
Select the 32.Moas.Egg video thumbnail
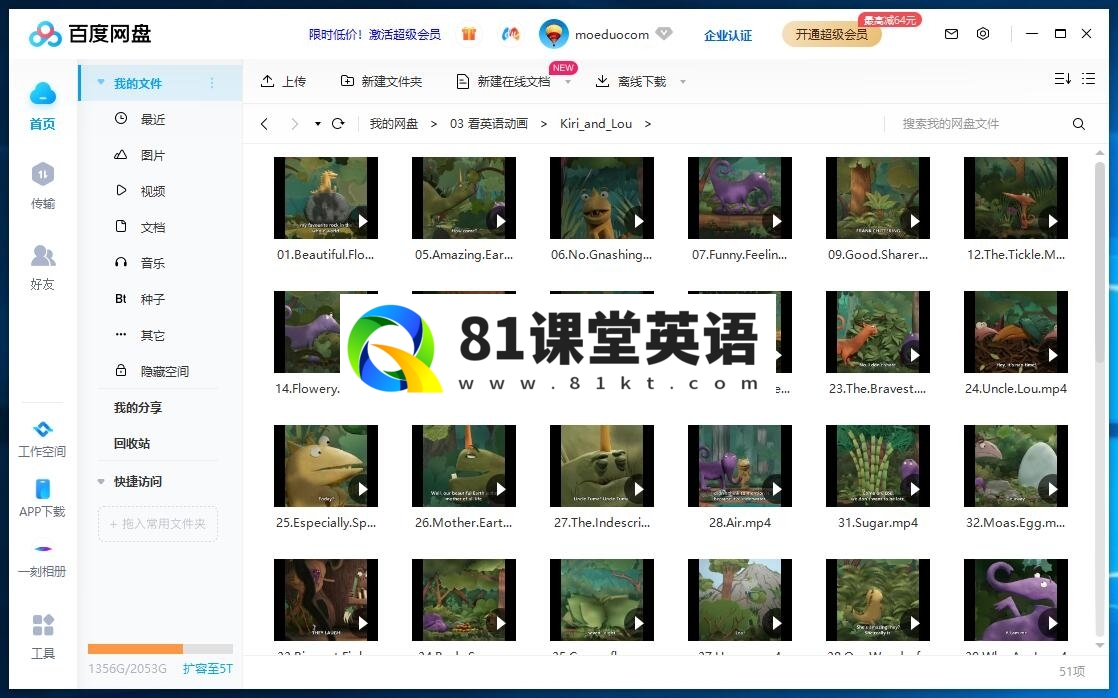click(x=1016, y=466)
